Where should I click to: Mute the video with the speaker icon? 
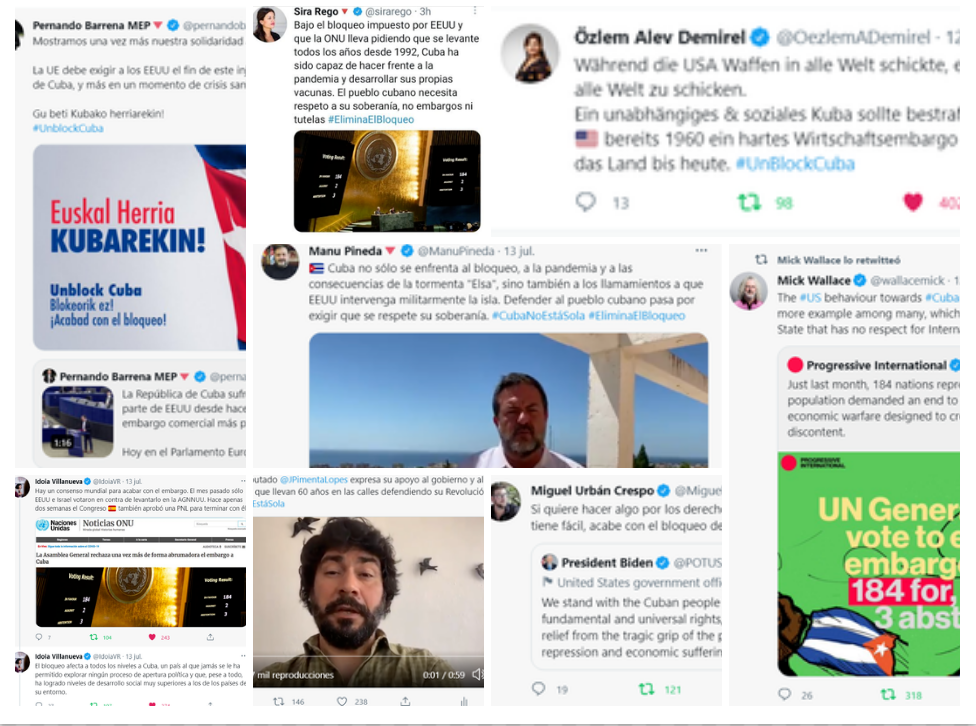[x=477, y=674]
